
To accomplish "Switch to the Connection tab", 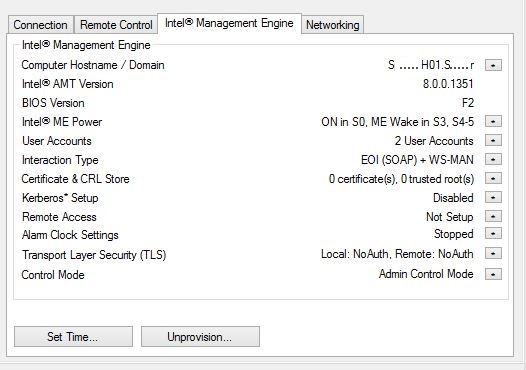I will [x=40, y=24].
